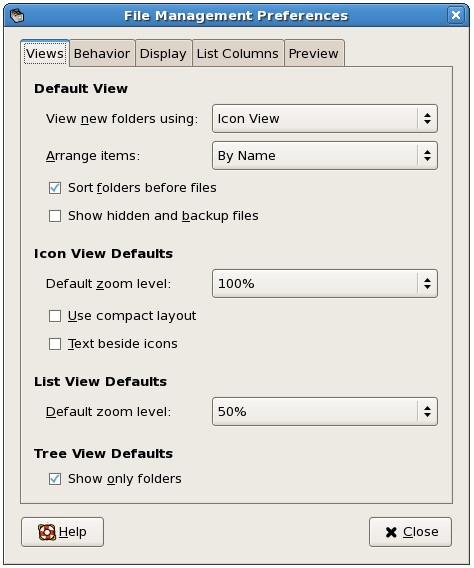The height and width of the screenshot is (568, 474).
Task: Click the 'Arrange items:' label
Action: 93,156
